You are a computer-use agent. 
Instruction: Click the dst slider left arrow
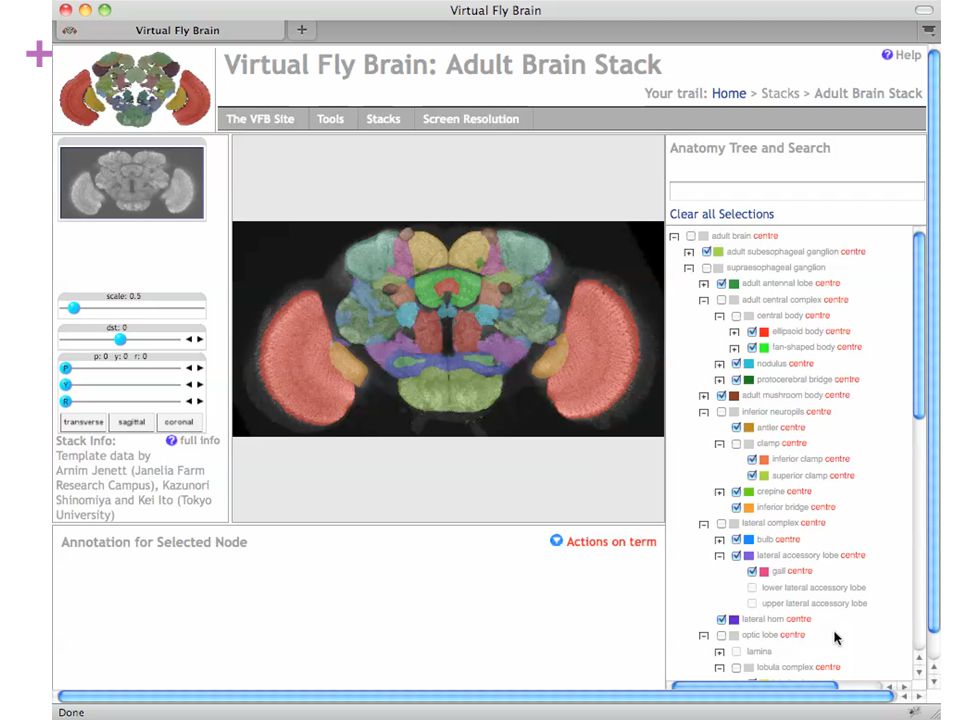(x=189, y=339)
